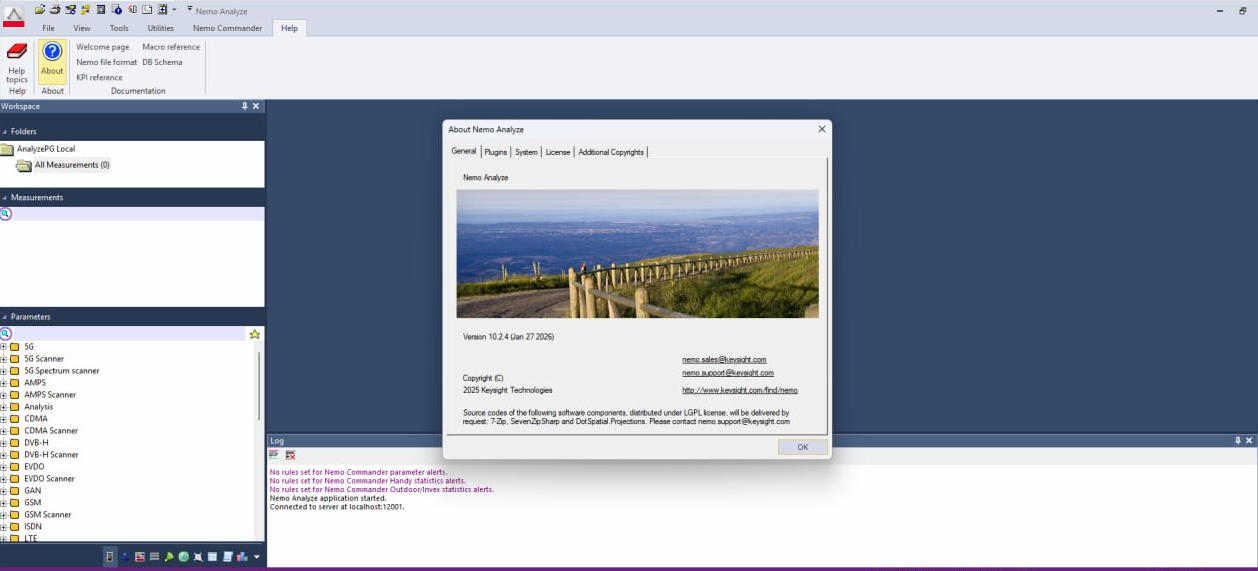The width and height of the screenshot is (1258, 571).
Task: Switch to Additional Copyrights tab in About dialog
Action: point(611,152)
